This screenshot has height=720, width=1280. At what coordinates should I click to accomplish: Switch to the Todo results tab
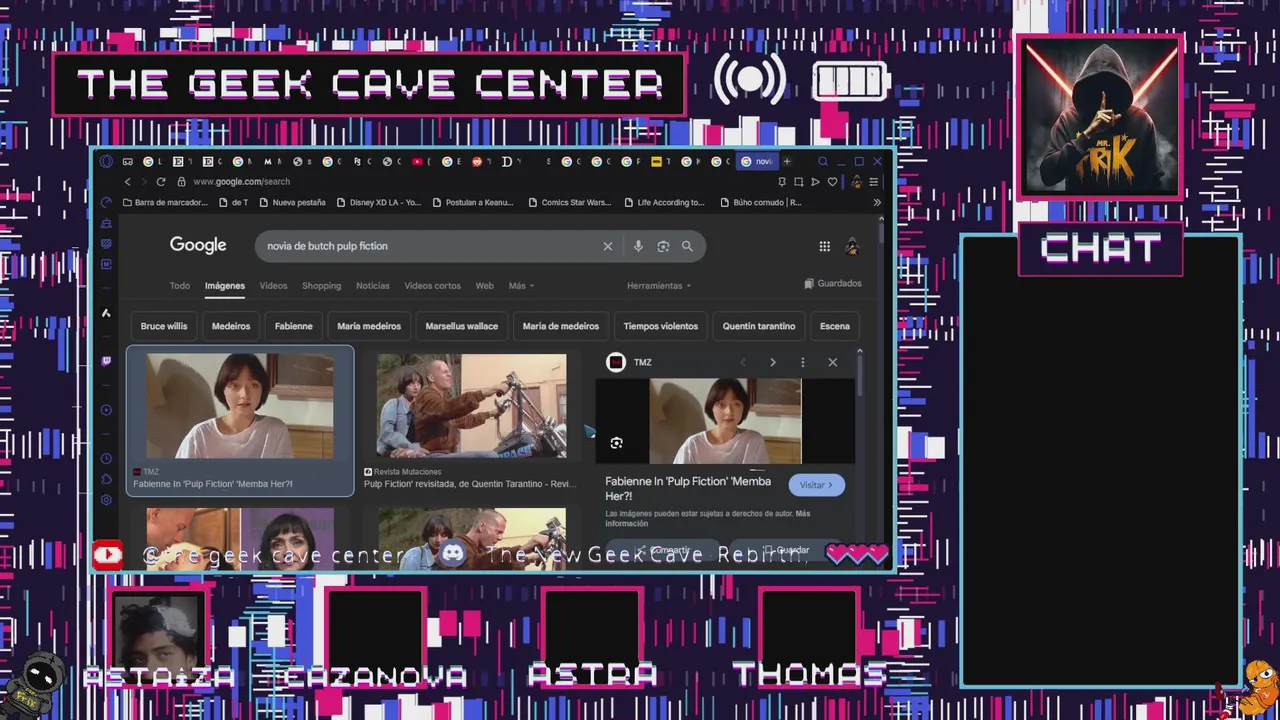pos(179,286)
